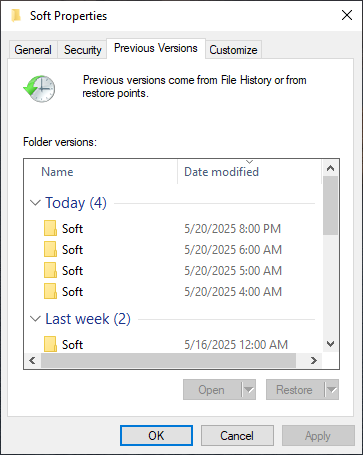The width and height of the screenshot is (363, 455).
Task: Open the Open button dropdown arrow
Action: (x=249, y=389)
